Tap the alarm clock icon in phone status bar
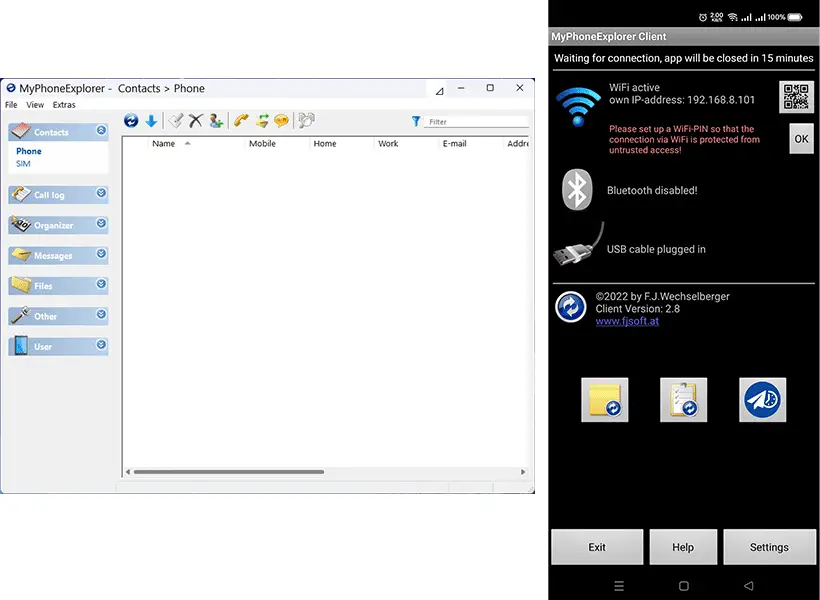Screen dimensions: 820x600 703,17
